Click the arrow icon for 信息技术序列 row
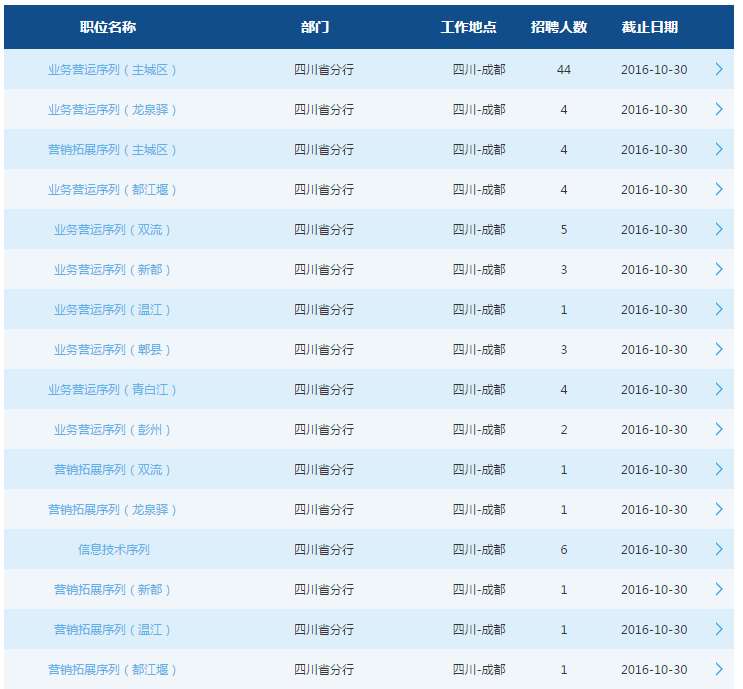Viewport: 743px width, 689px height. point(718,549)
